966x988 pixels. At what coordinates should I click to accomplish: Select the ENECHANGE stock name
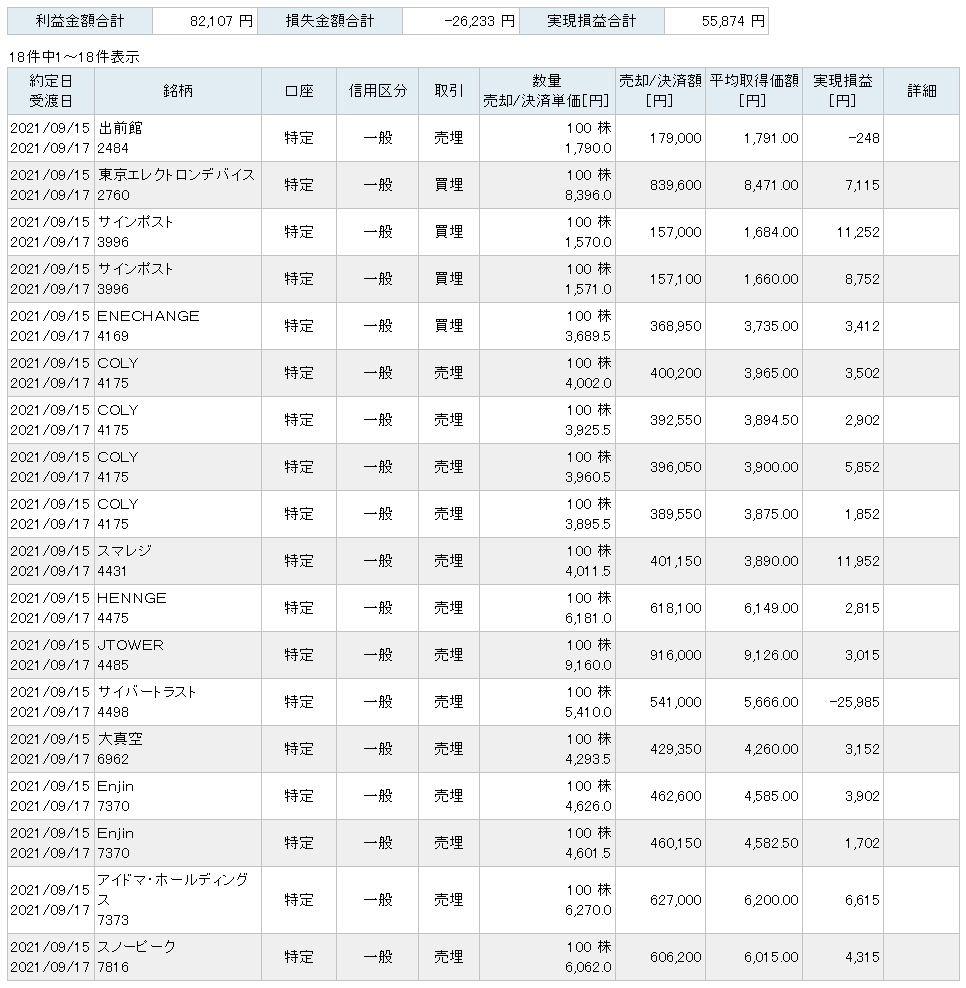pyautogui.click(x=149, y=316)
